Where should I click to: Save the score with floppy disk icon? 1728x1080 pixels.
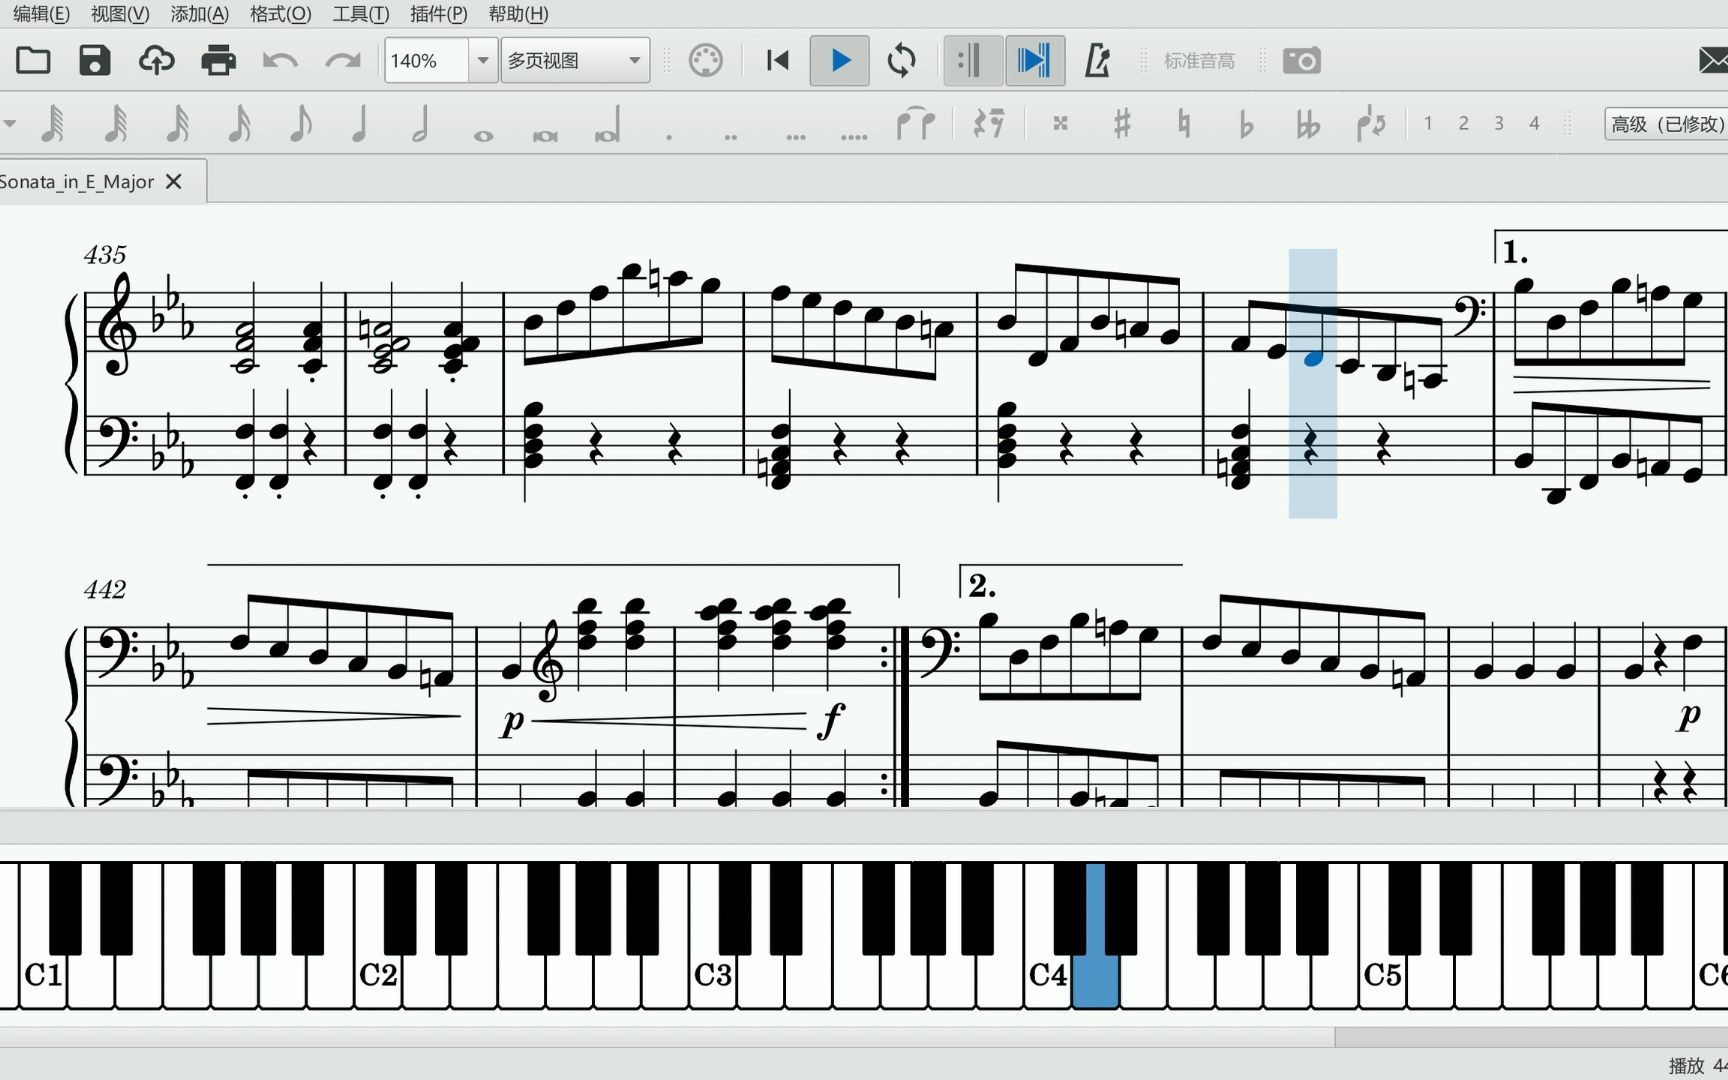95,61
